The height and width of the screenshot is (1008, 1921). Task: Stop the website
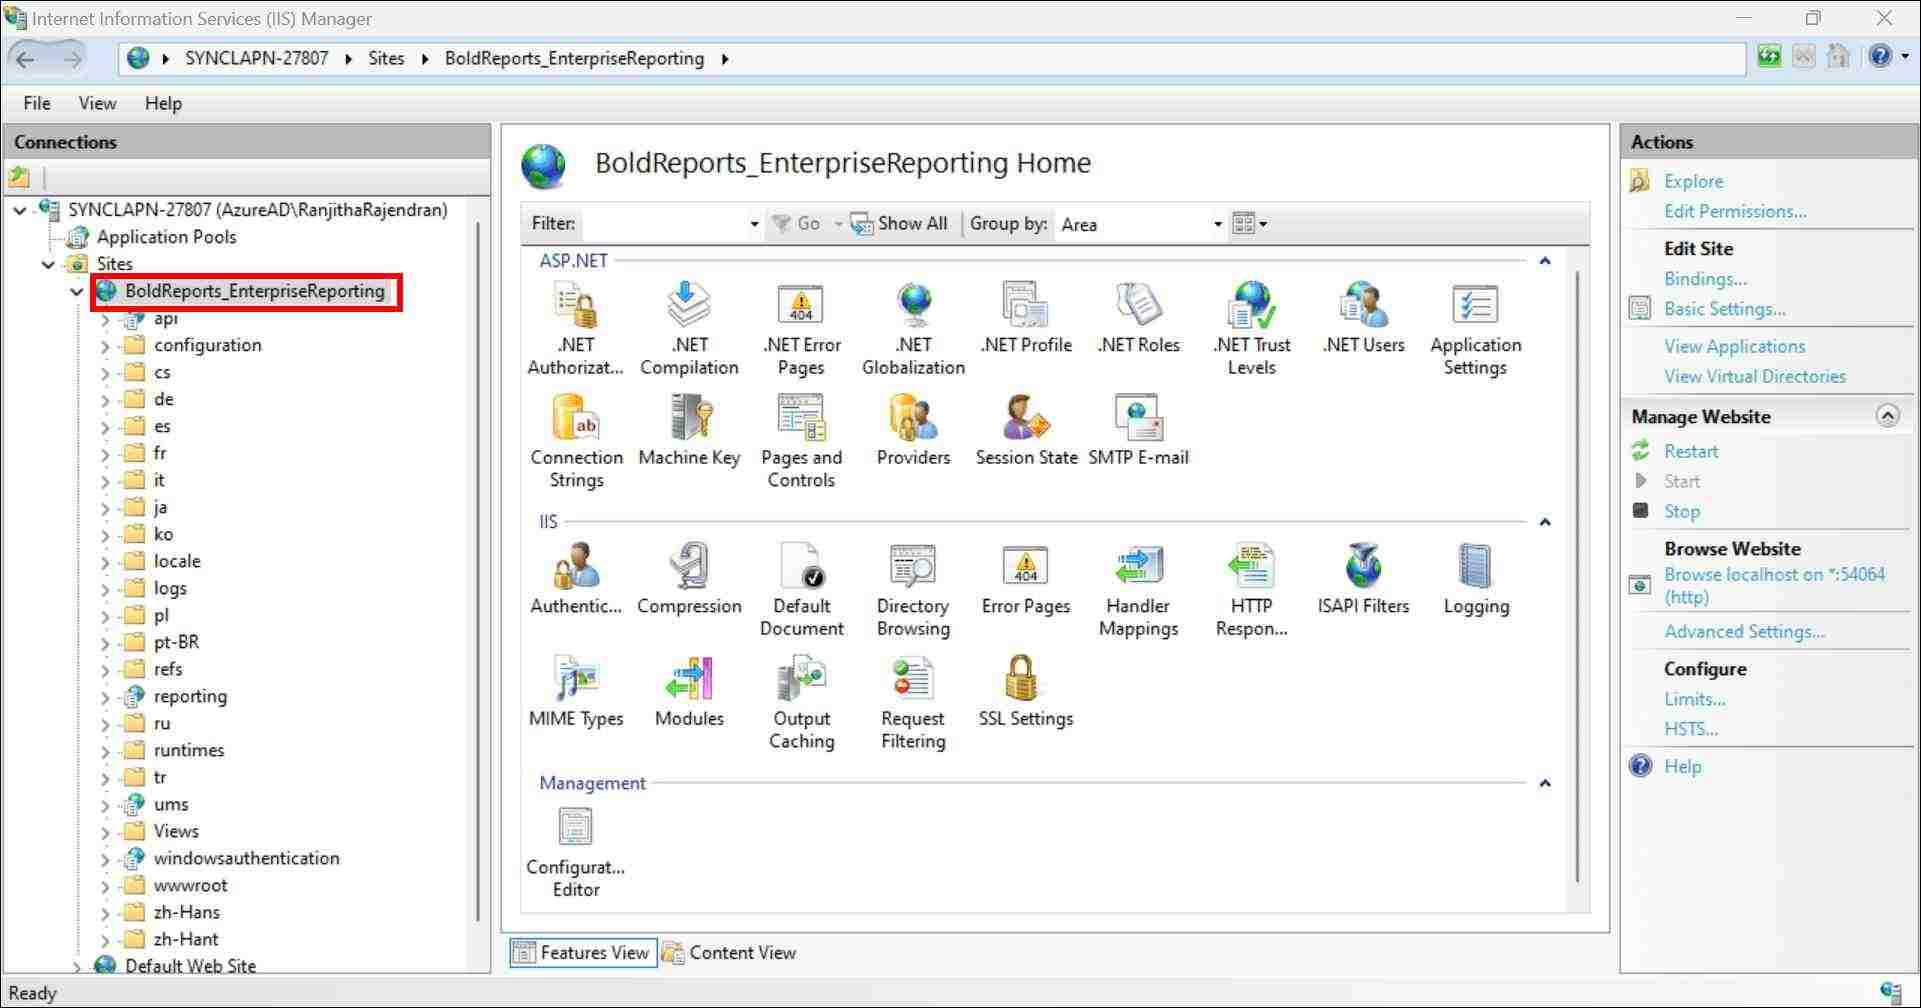tap(1681, 511)
